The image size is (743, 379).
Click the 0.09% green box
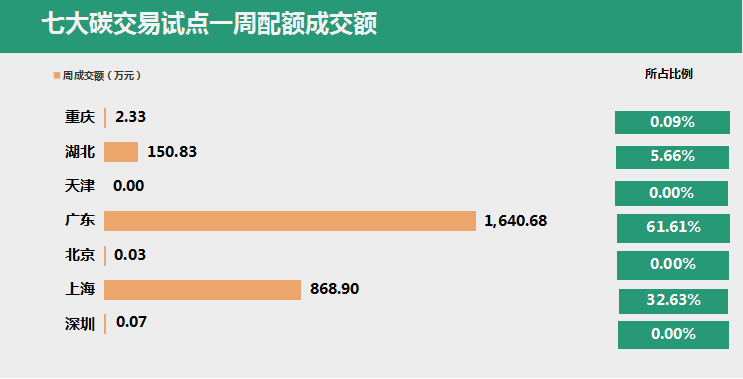point(672,122)
